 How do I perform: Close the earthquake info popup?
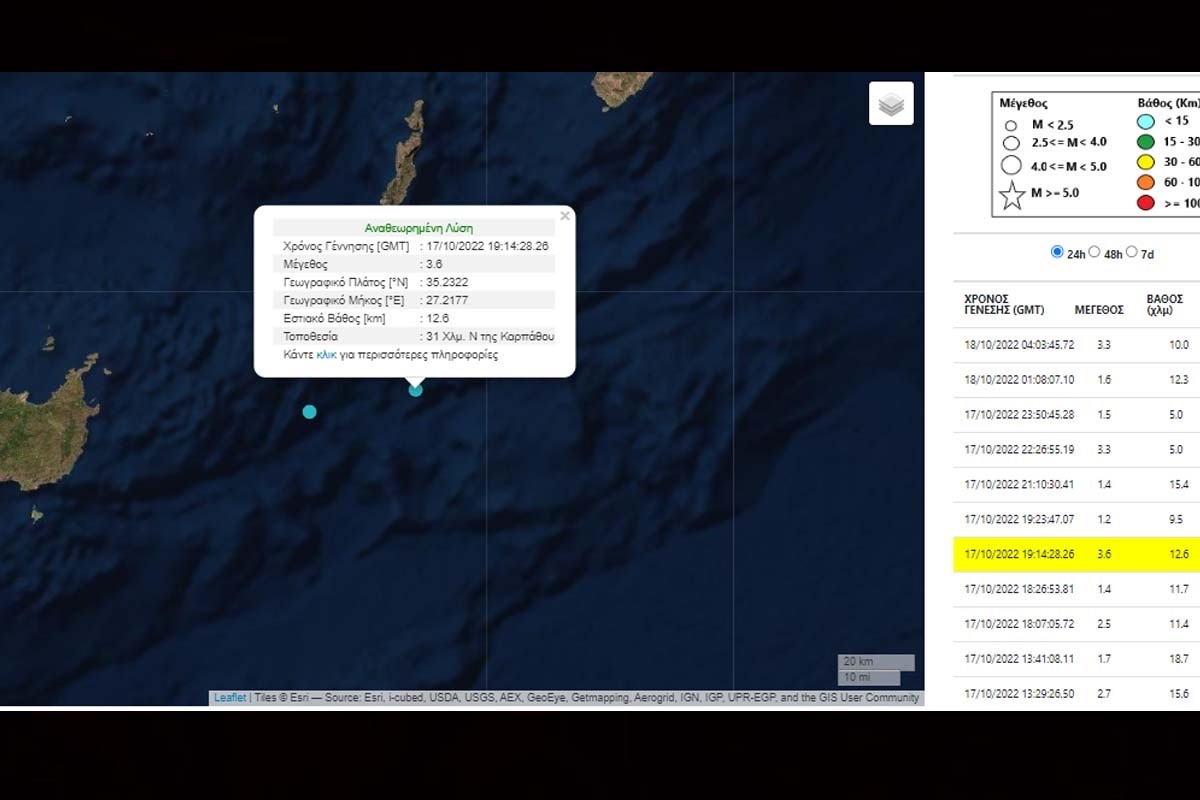point(565,216)
